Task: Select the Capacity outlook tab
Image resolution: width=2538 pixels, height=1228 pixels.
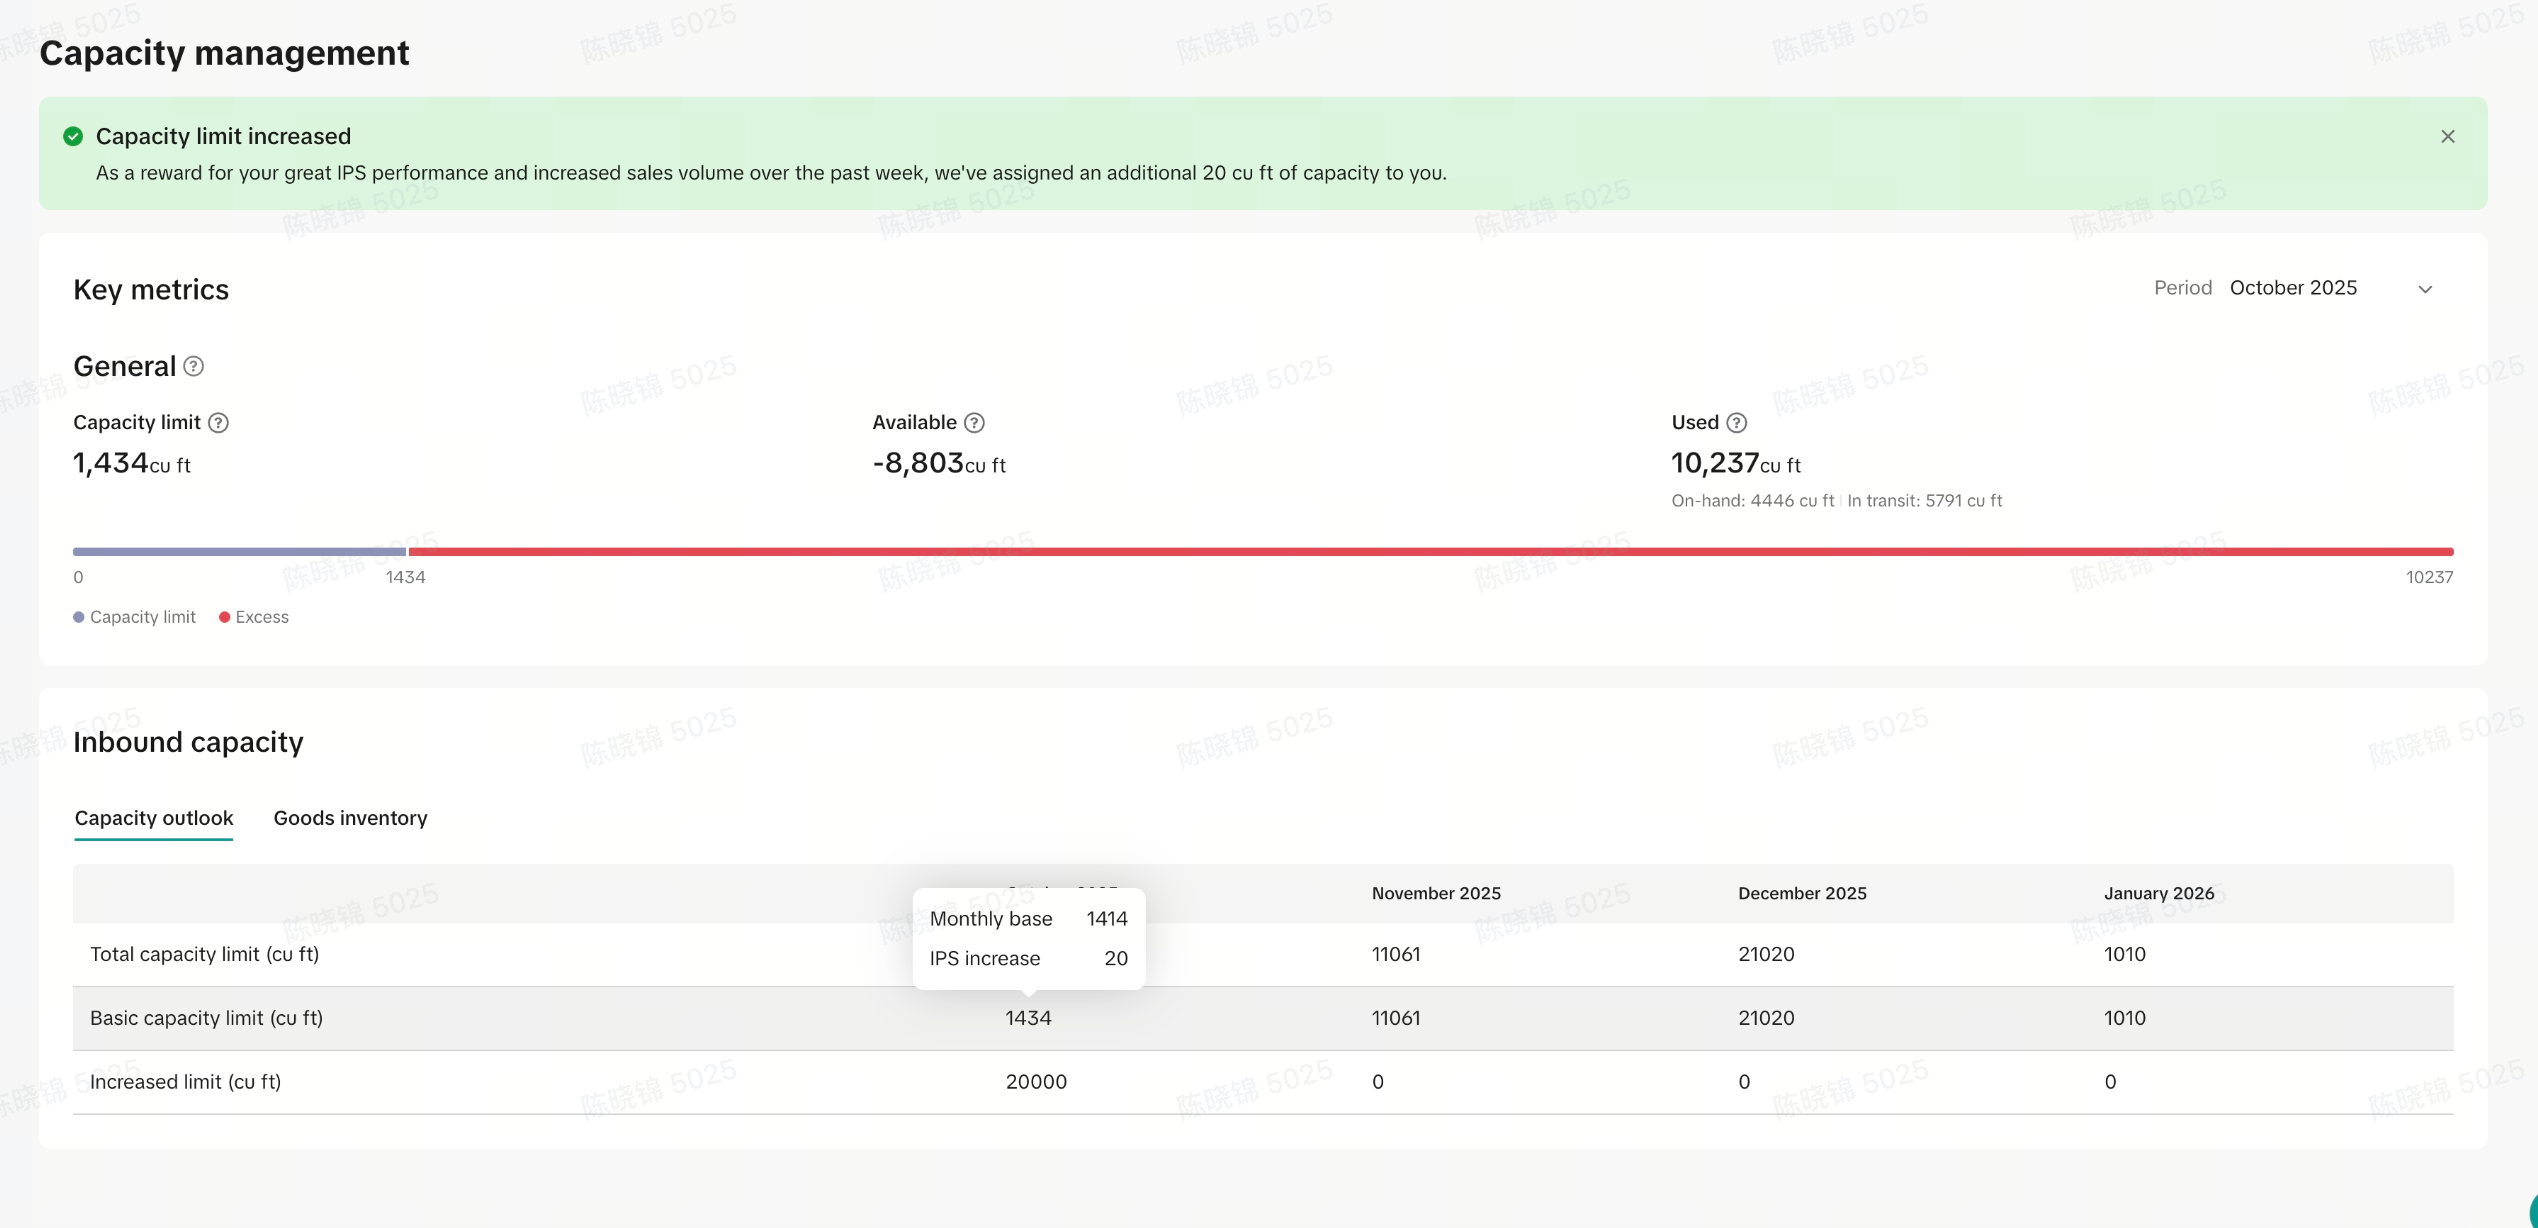Action: click(x=154, y=818)
